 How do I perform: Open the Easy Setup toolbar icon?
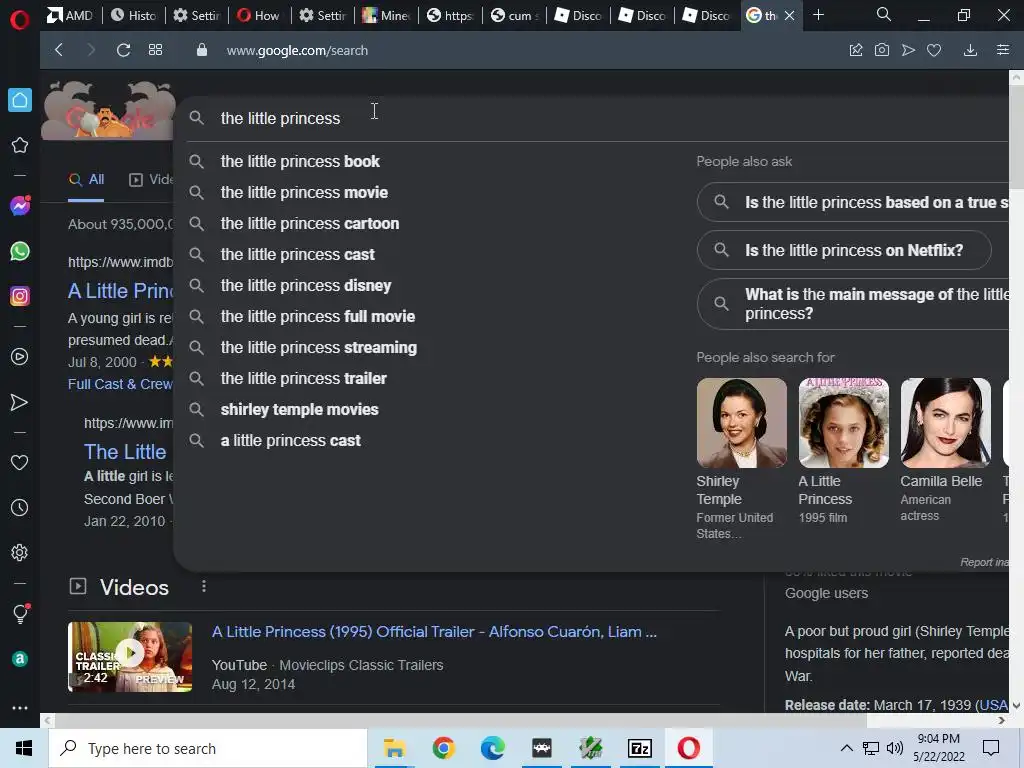tap(1003, 50)
